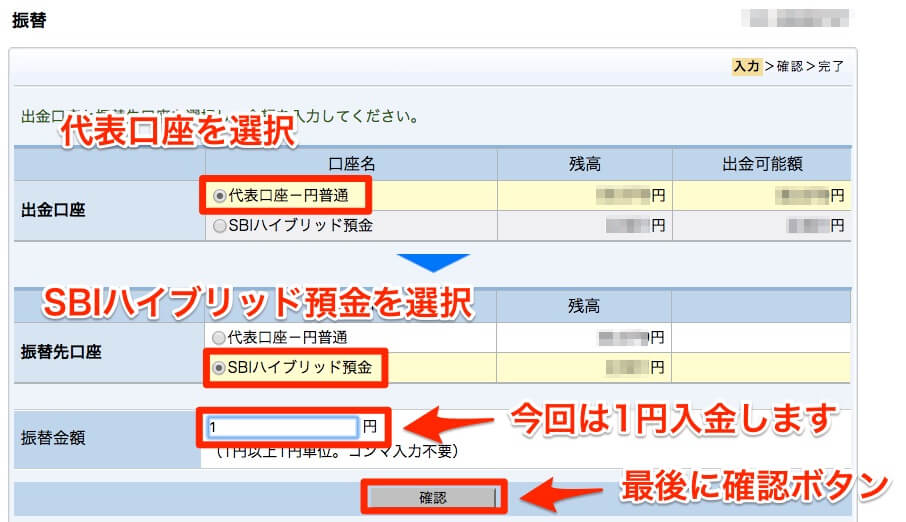
Task: Click the 振替 page heading
Action: (29, 20)
